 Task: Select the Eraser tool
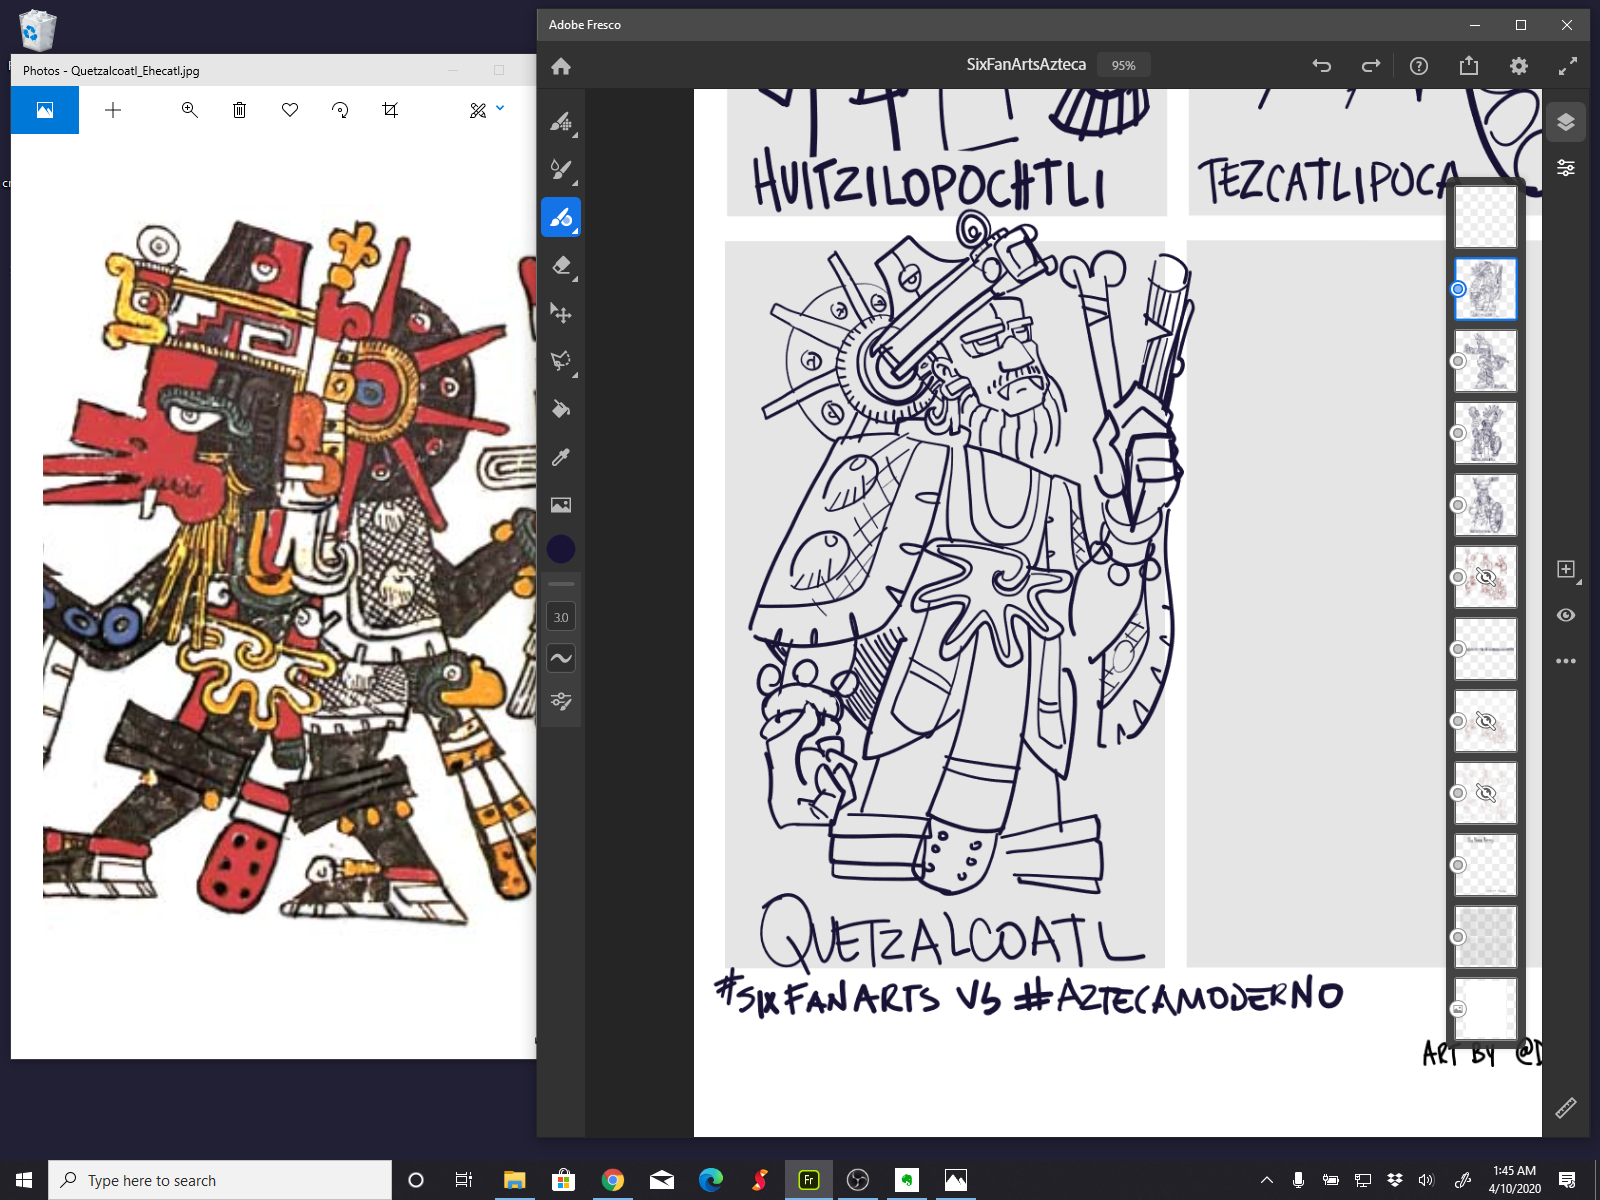561,265
